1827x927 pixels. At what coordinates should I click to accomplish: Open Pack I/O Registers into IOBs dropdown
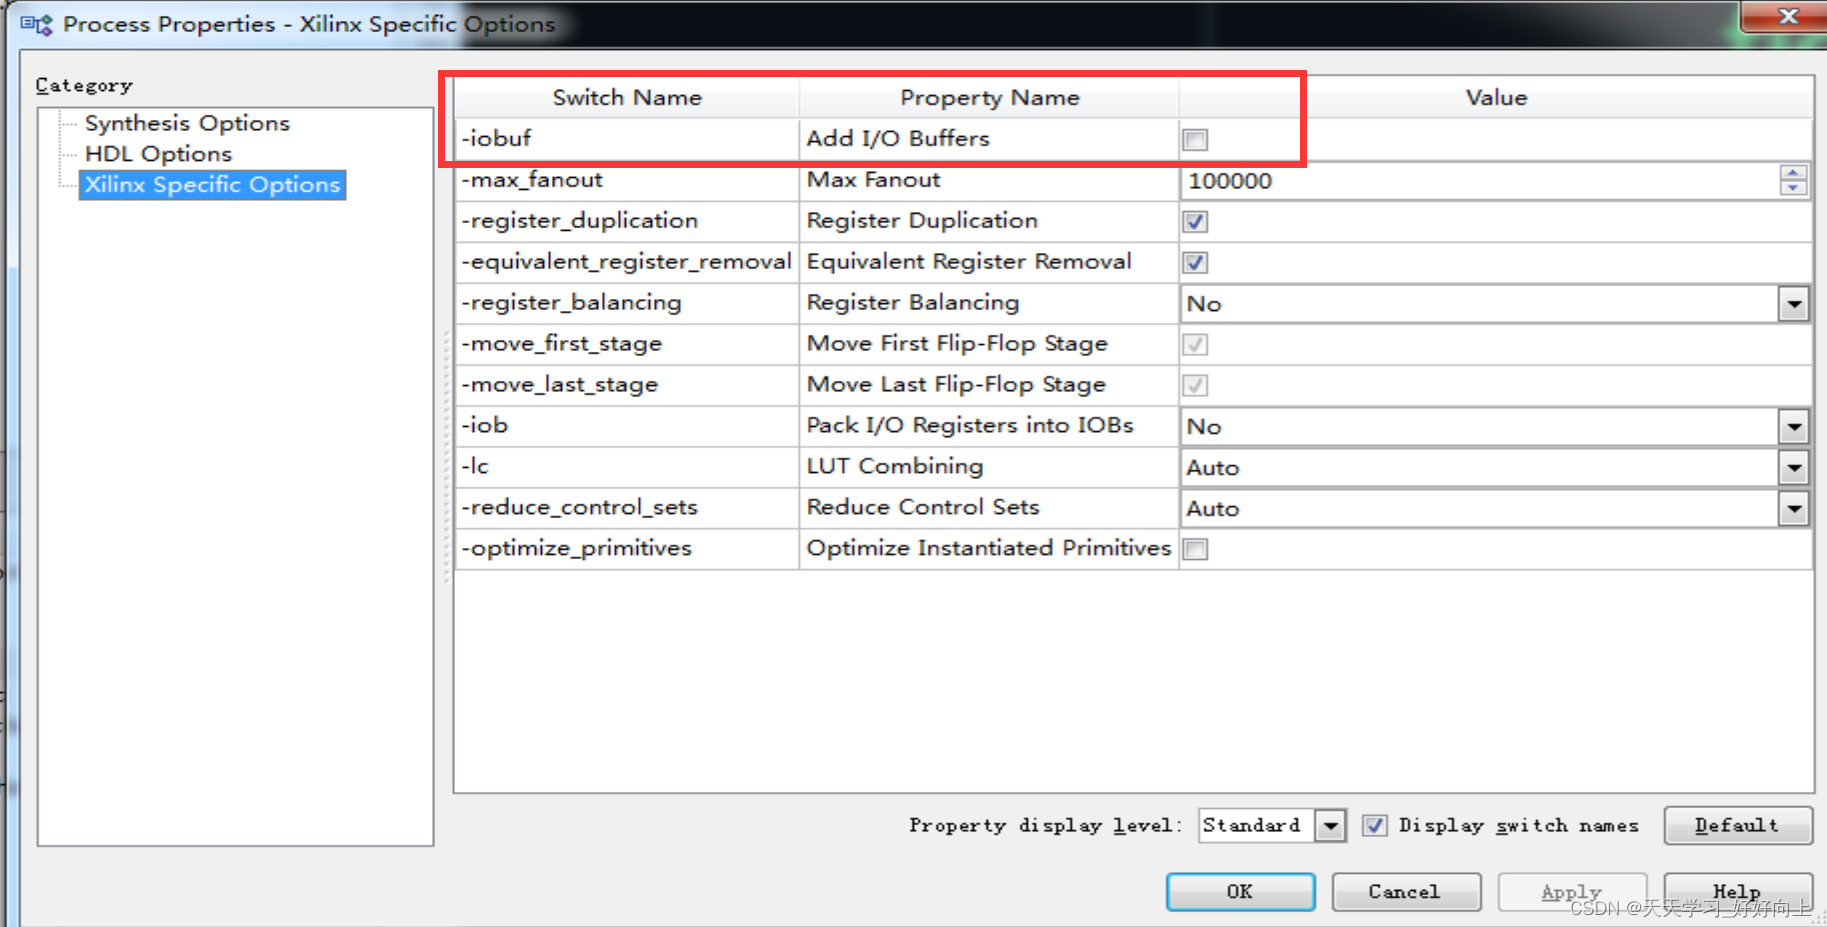click(x=1794, y=427)
